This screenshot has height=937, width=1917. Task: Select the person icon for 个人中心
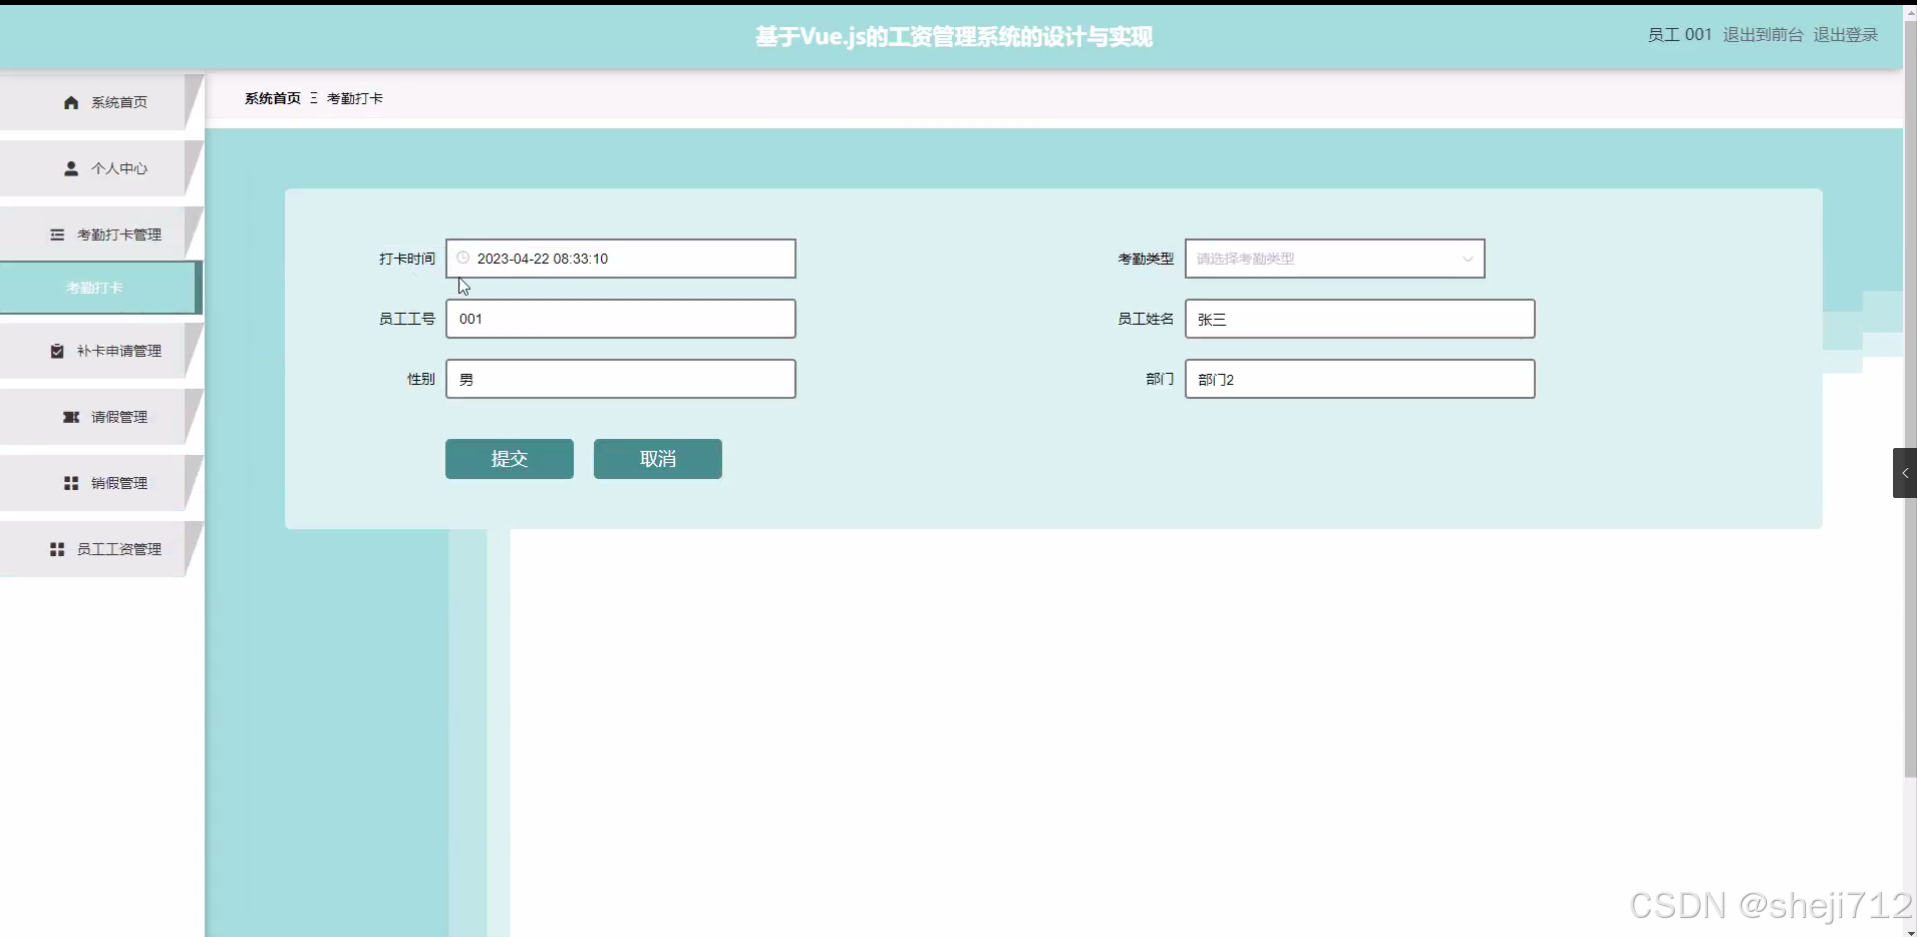point(70,168)
